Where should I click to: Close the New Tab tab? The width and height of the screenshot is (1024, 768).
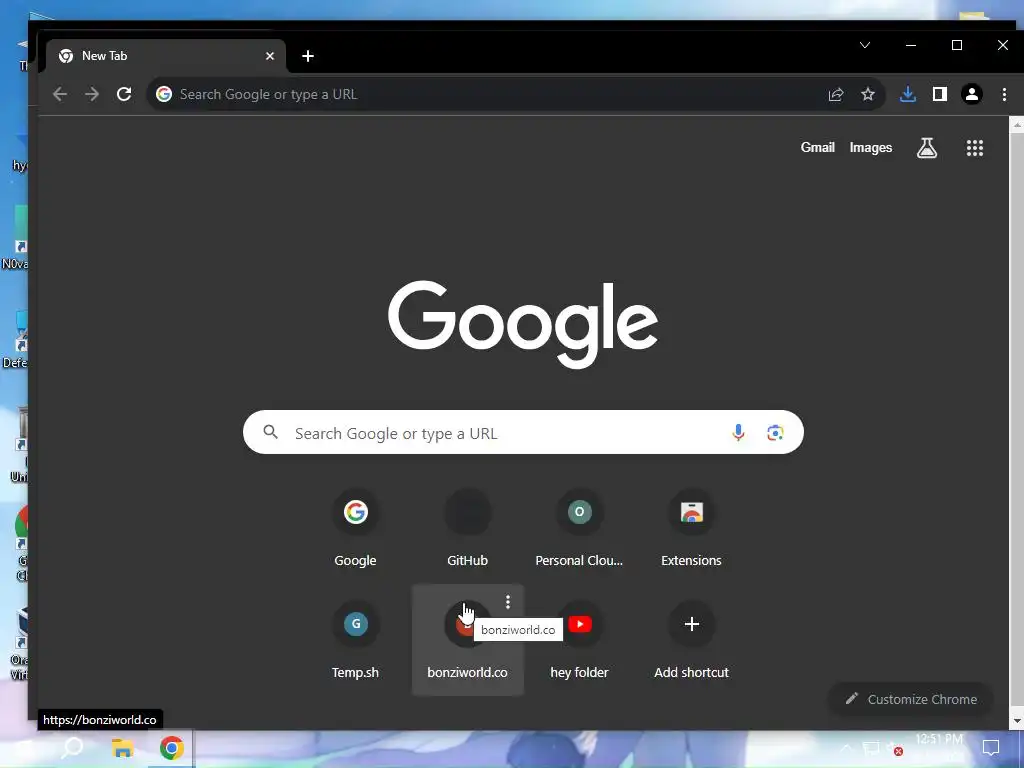point(270,56)
